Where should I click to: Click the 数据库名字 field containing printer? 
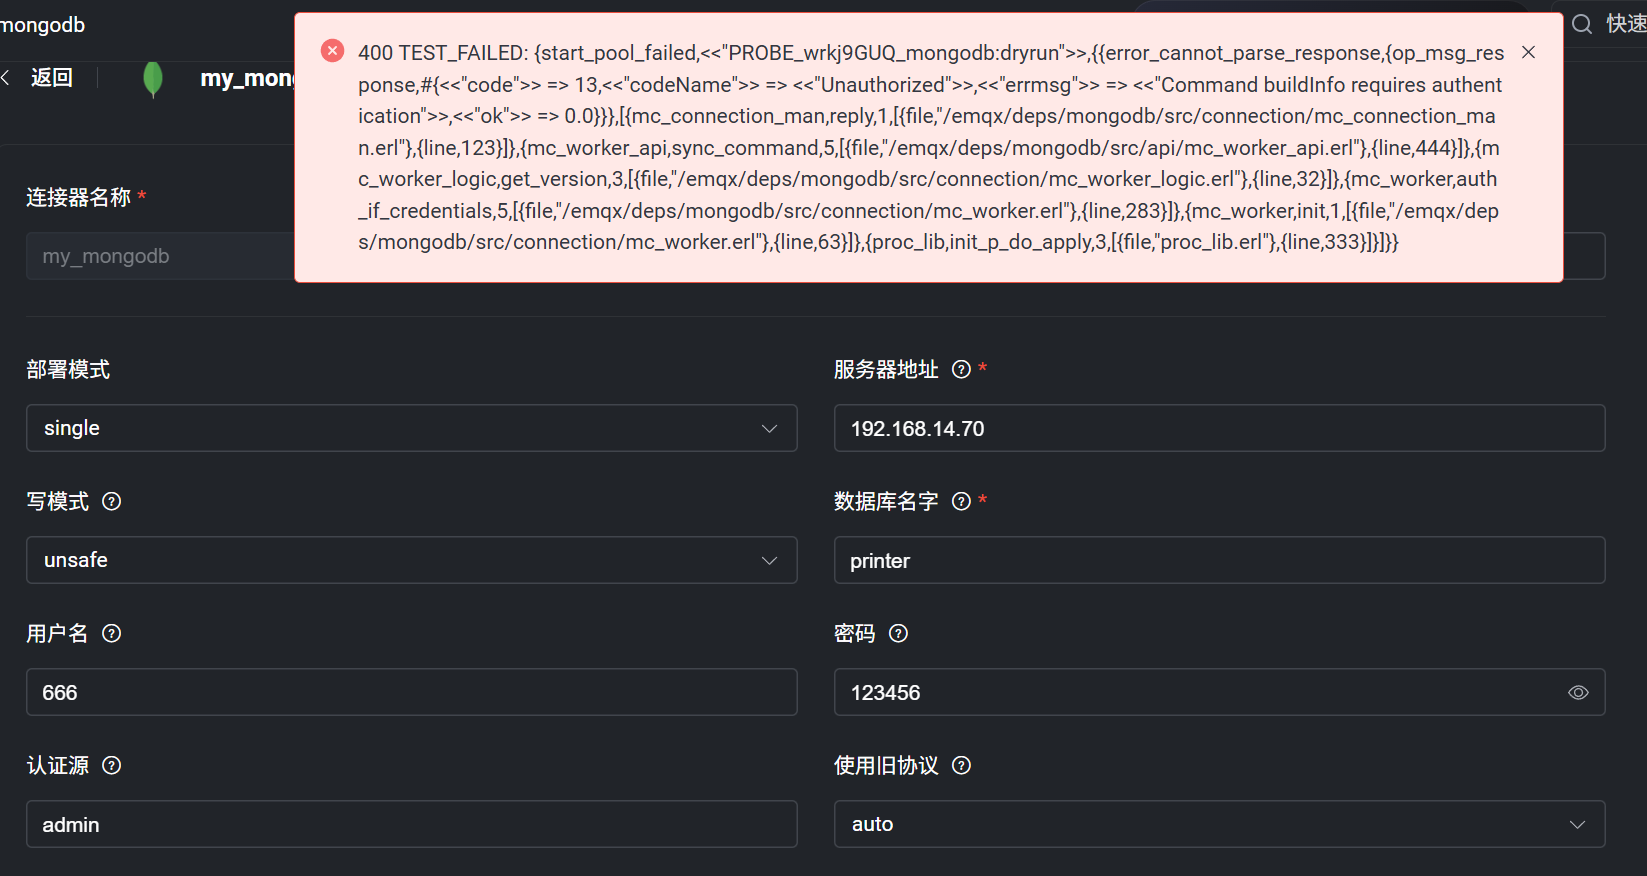(1219, 560)
